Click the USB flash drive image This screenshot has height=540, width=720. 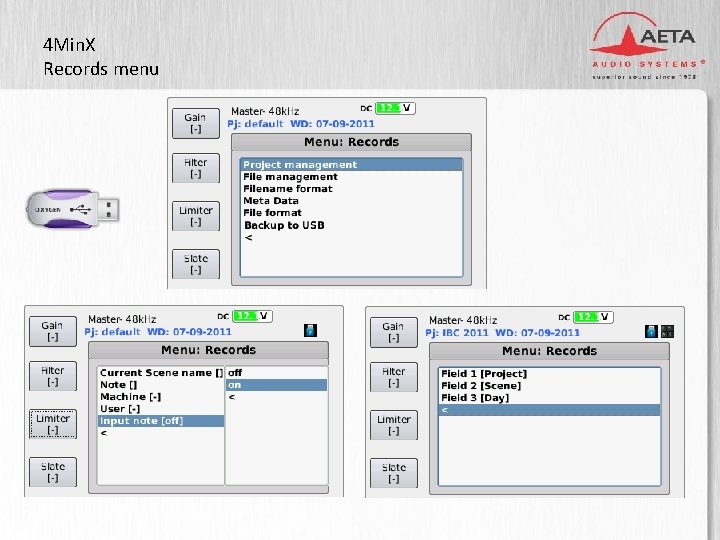73,209
